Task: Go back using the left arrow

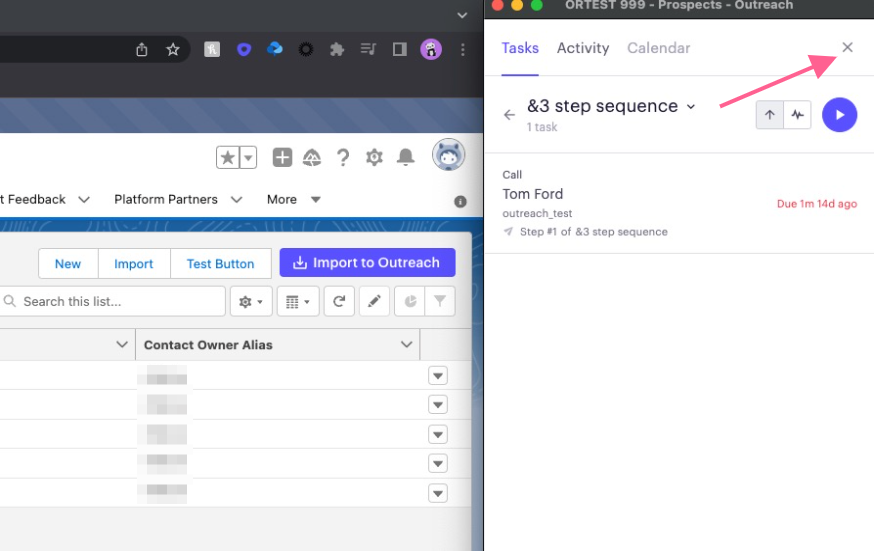Action: [x=509, y=115]
